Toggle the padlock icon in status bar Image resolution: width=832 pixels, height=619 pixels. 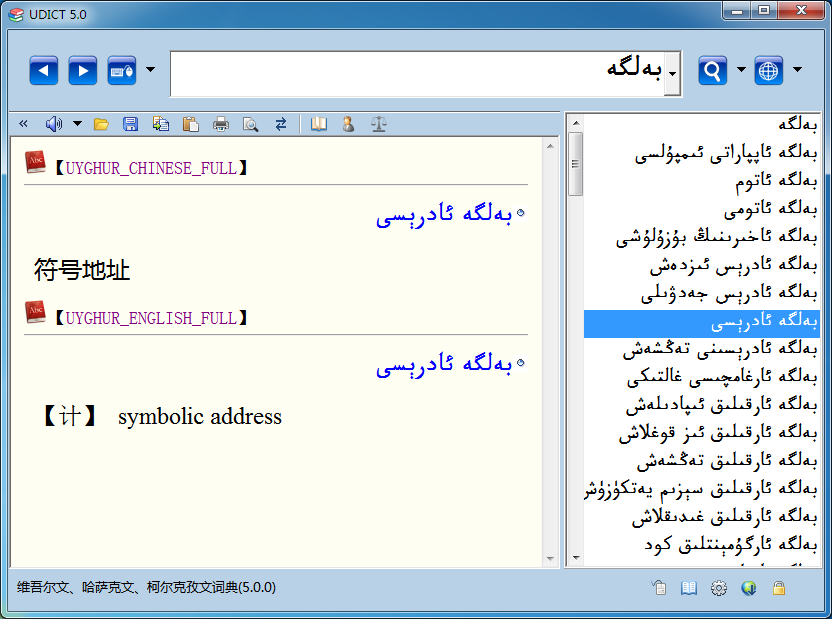[778, 588]
